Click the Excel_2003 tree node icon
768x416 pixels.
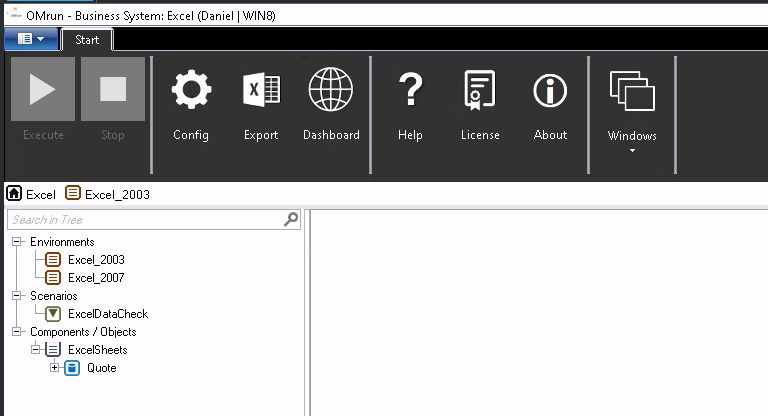53,260
